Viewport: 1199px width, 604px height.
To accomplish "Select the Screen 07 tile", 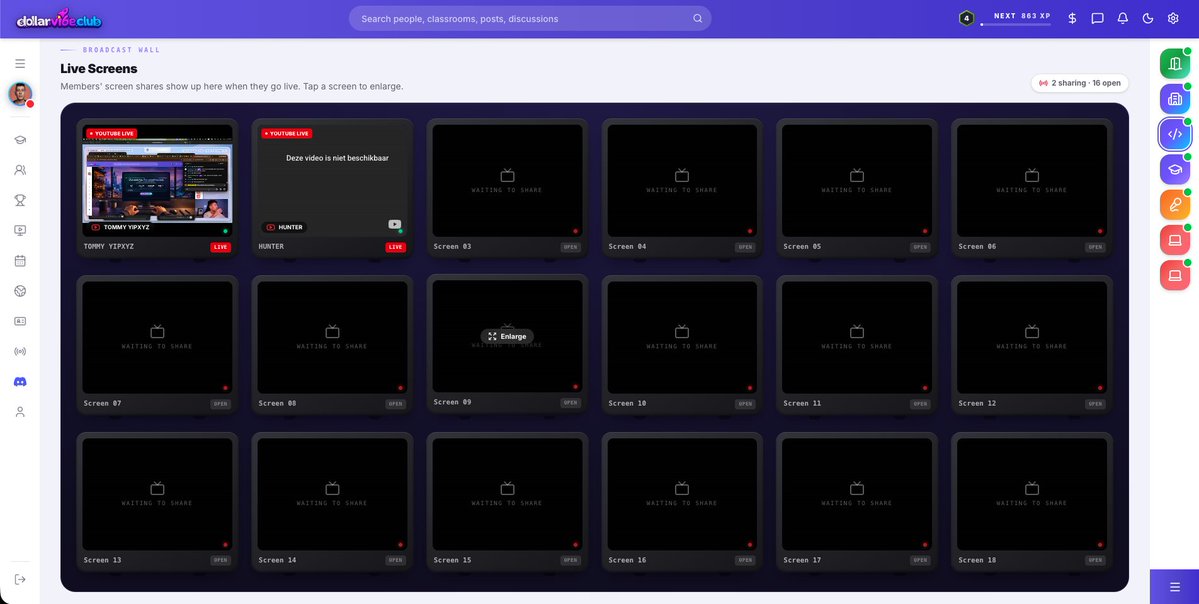I will click(x=158, y=344).
